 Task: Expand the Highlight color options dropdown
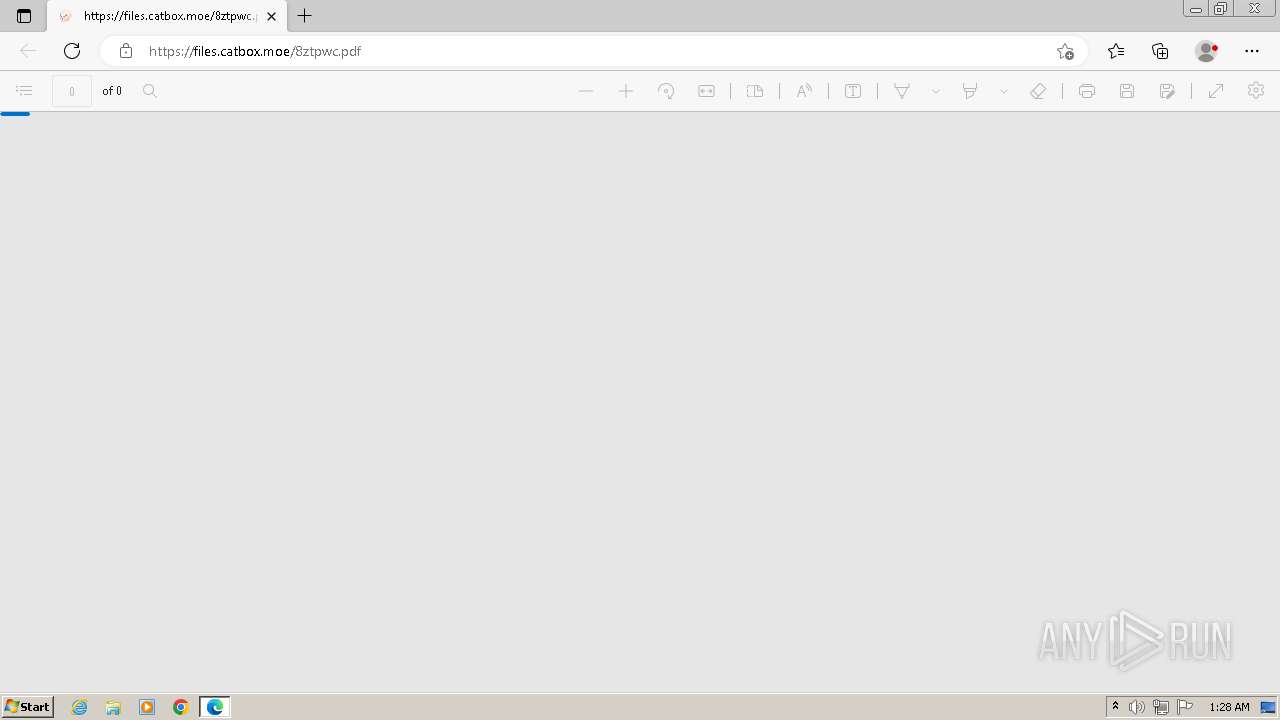tap(1004, 91)
